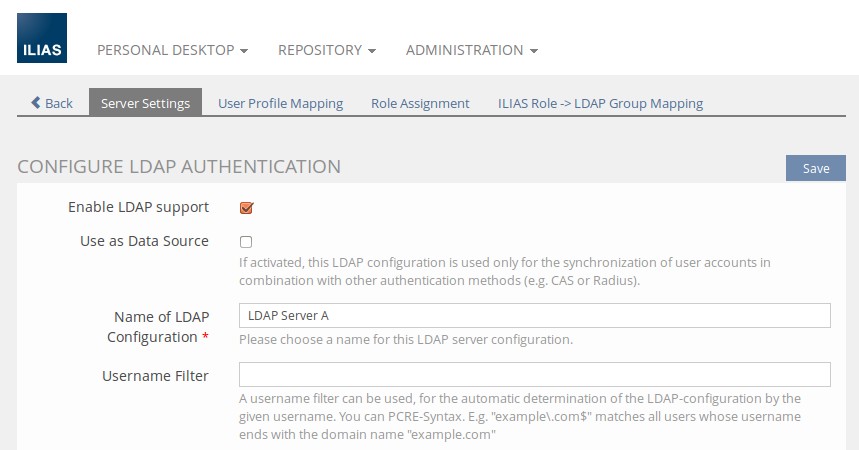859x450 pixels.
Task: Click the Enable LDAP support label
Action: (138, 207)
